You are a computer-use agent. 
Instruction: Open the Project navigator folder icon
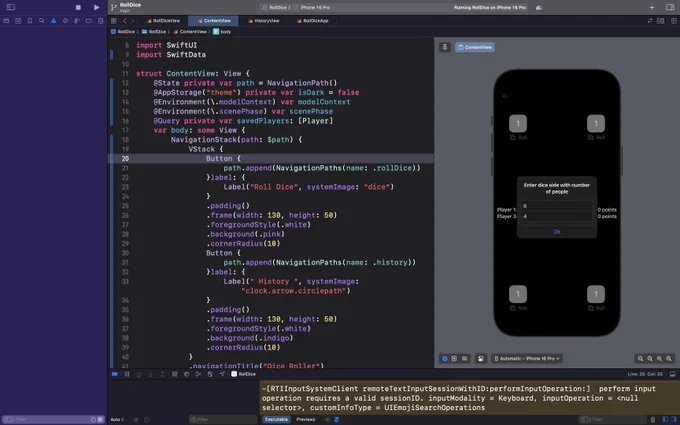click(x=6, y=21)
